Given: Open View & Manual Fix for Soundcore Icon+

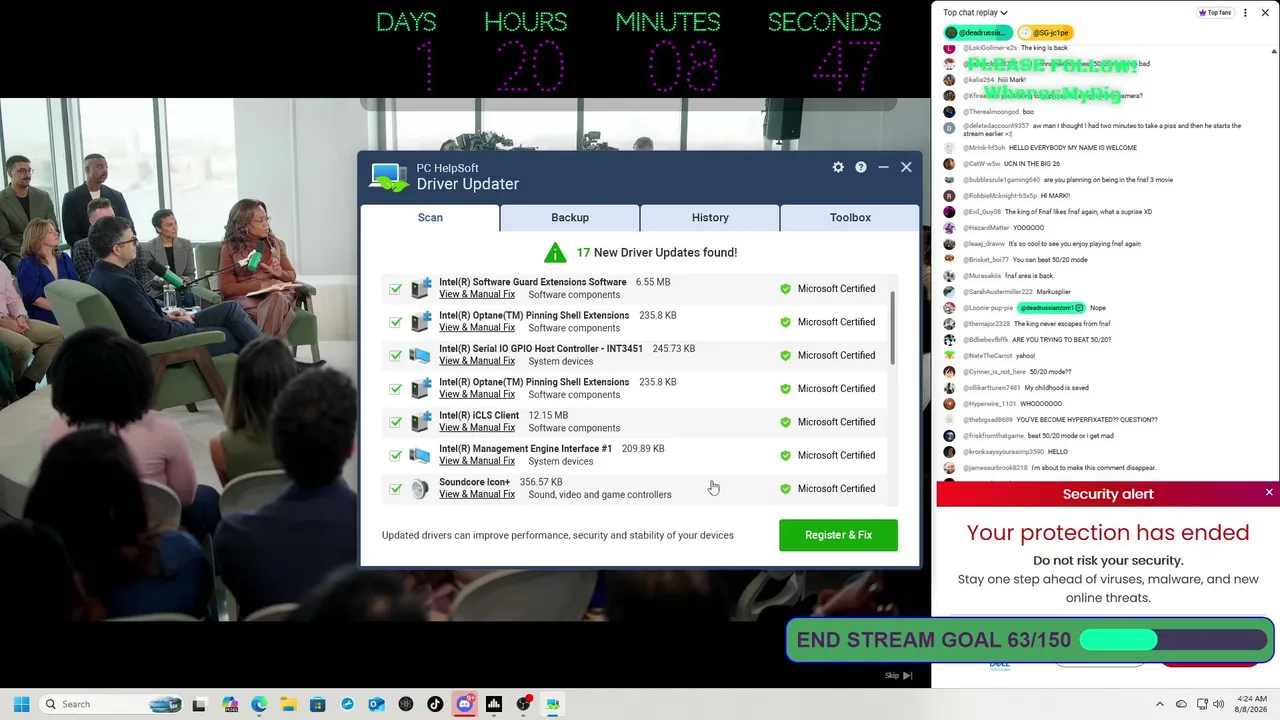Looking at the screenshot, I should [x=477, y=494].
